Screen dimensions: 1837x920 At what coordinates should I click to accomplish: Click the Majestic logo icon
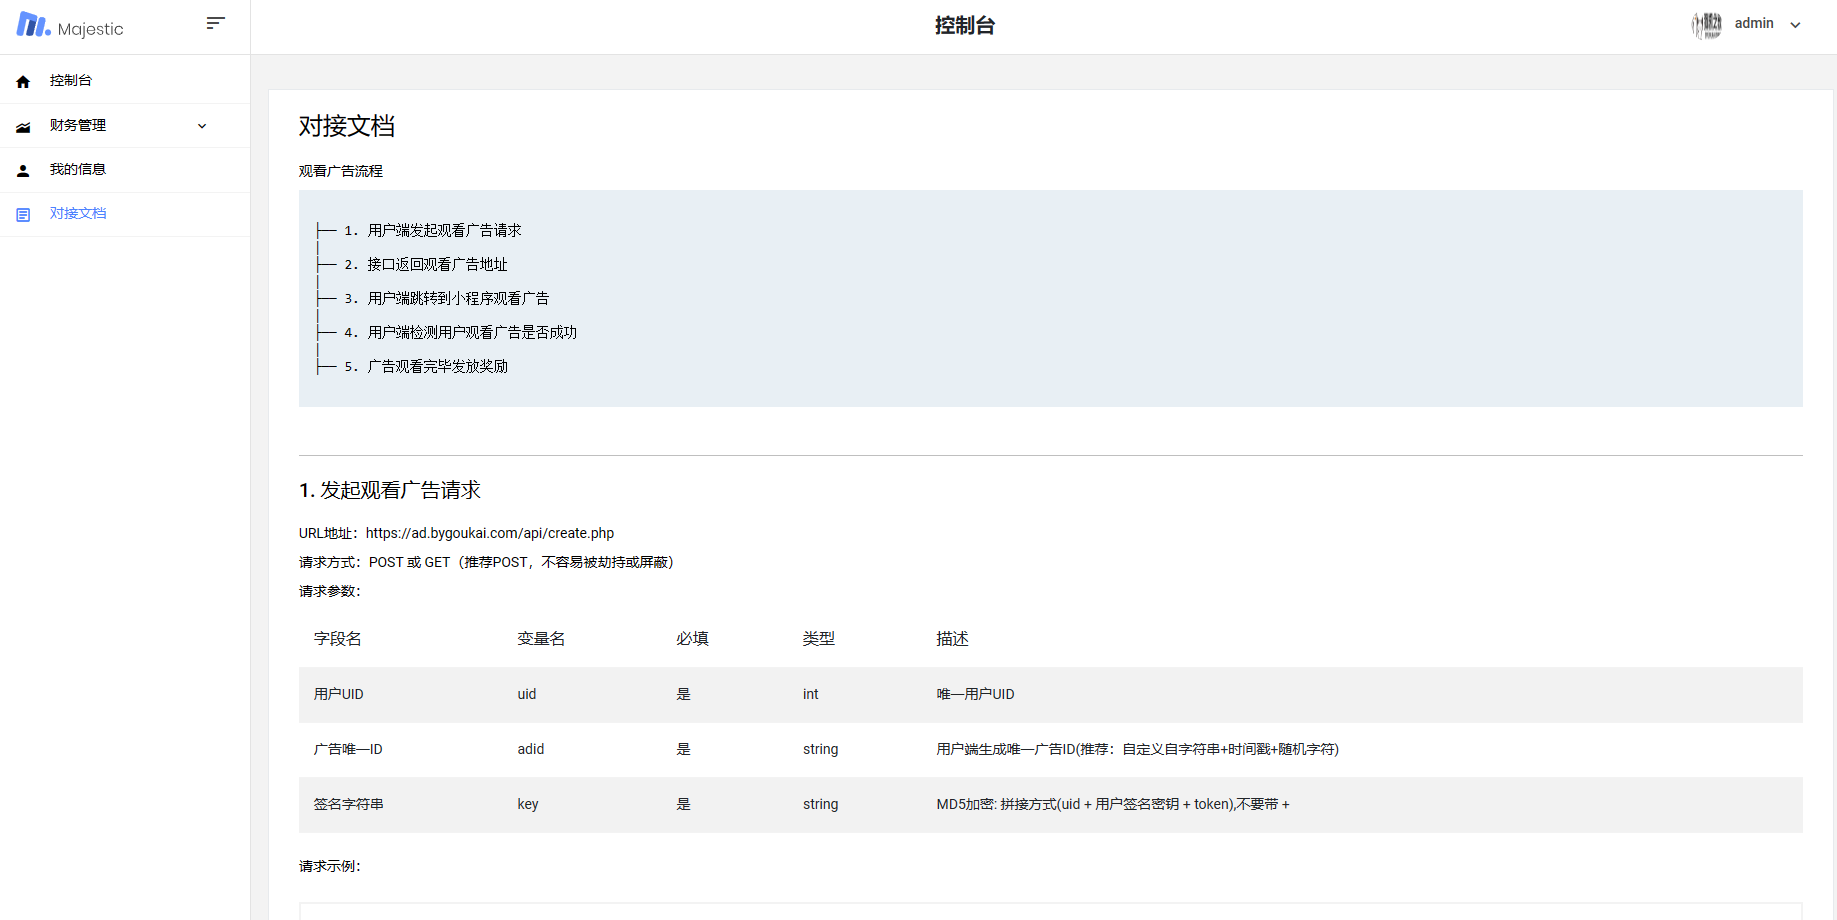point(33,25)
